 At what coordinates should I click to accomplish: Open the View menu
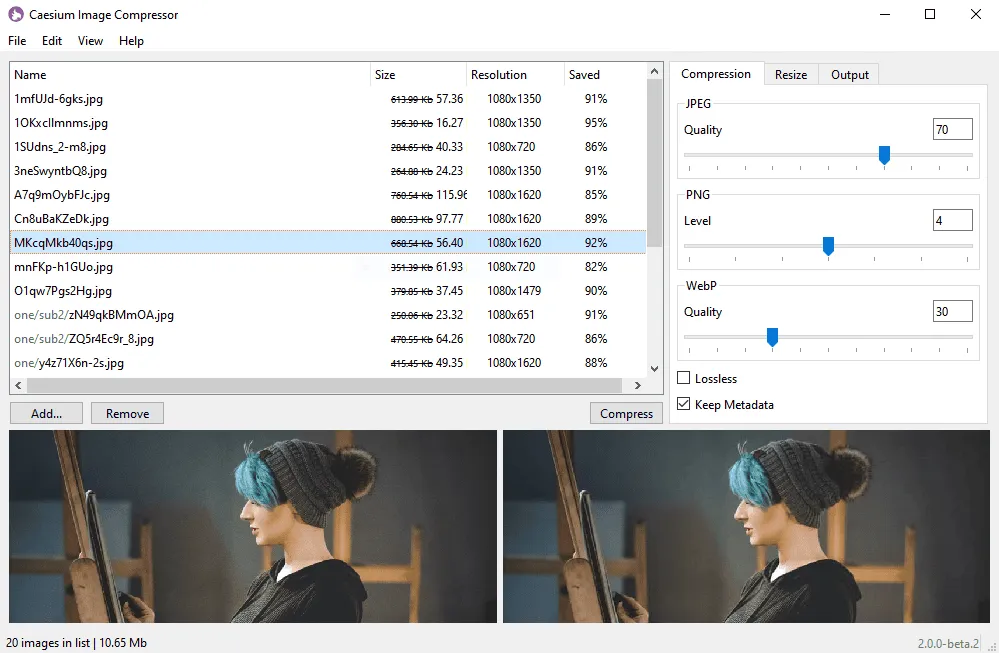point(90,41)
